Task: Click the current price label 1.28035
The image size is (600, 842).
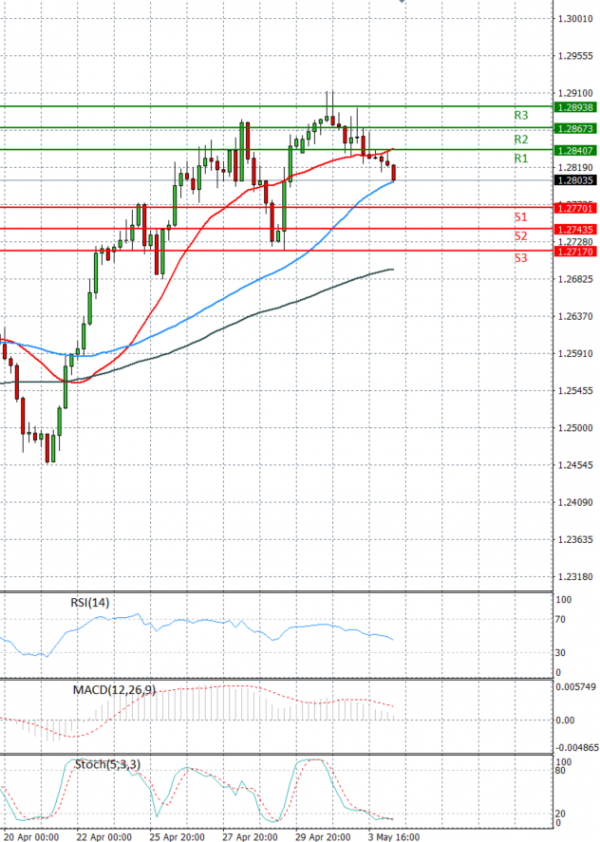Action: [x=576, y=180]
